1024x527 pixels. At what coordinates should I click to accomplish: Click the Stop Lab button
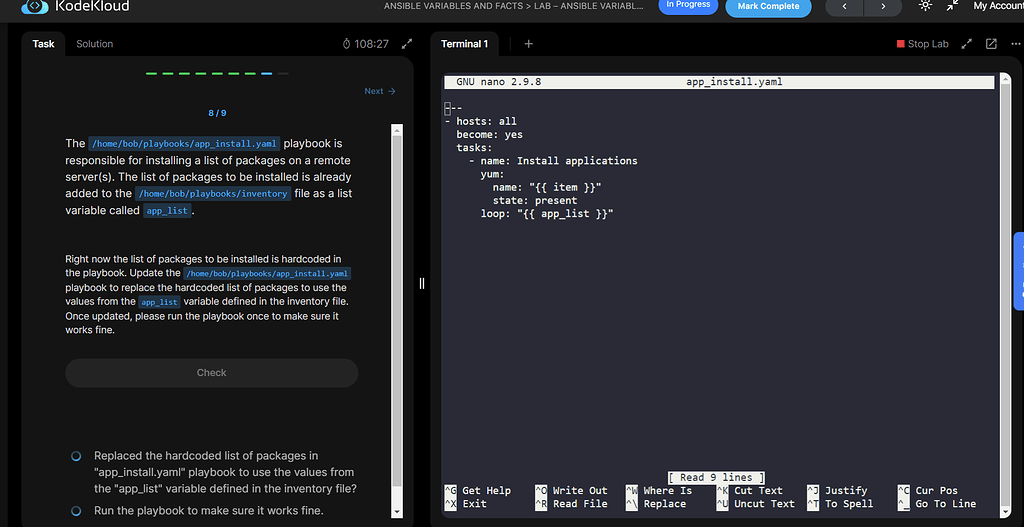[923, 44]
